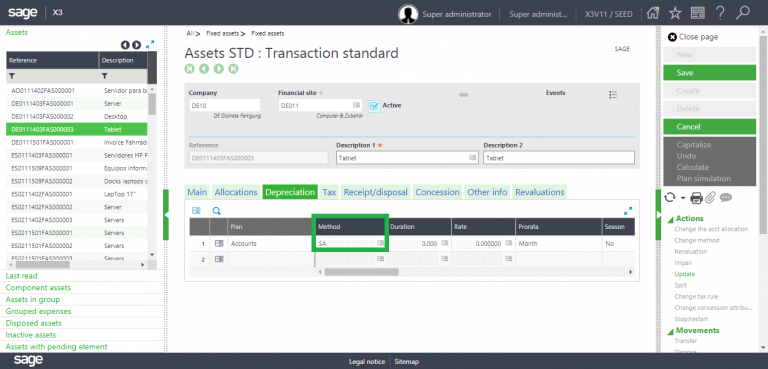Click the Cancel button
Image resolution: width=768 pixels, height=369 pixels.
click(710, 126)
